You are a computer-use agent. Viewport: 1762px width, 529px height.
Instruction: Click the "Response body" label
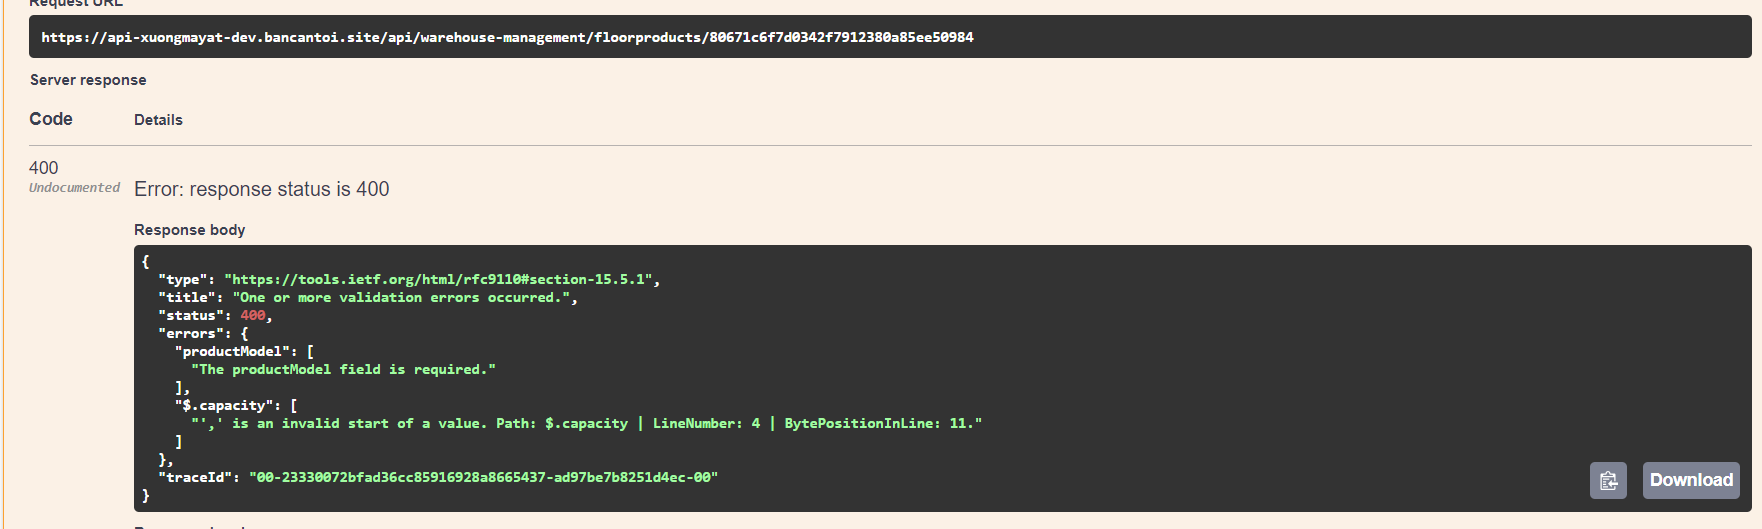coord(190,230)
